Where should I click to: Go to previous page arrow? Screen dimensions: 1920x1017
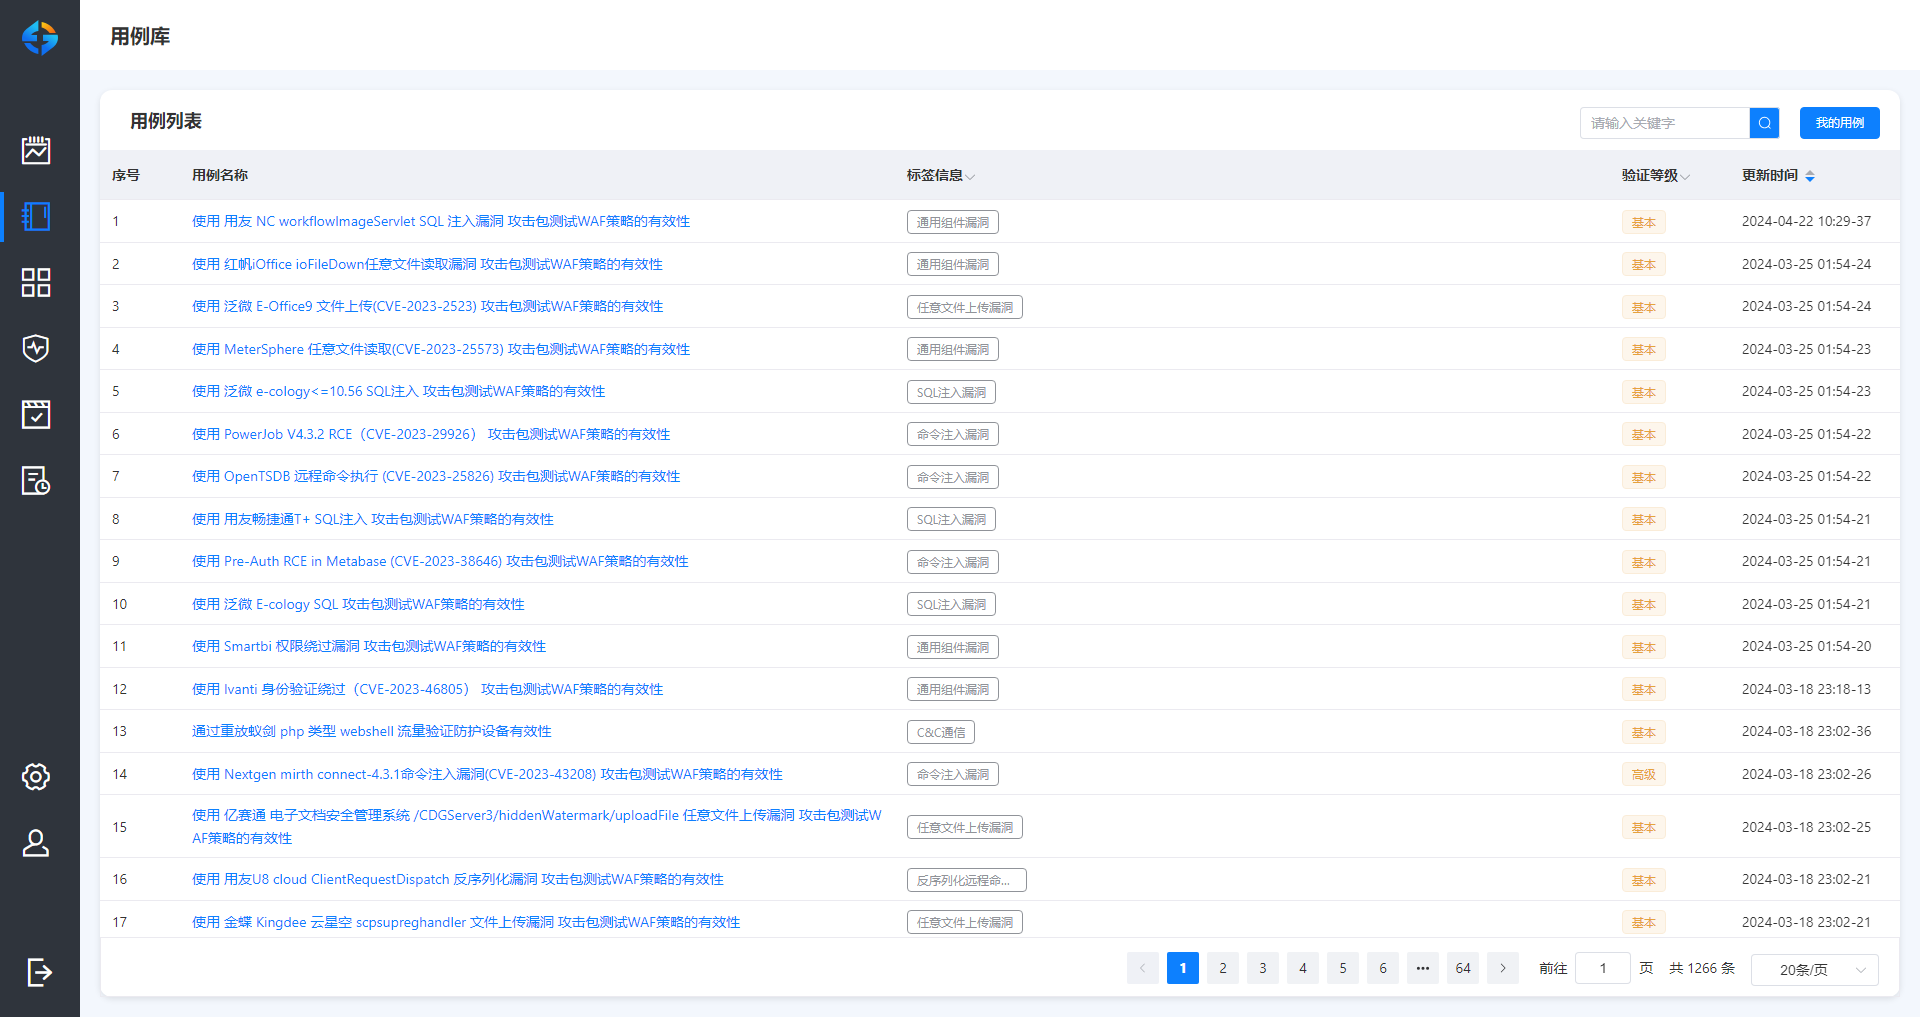coord(1142,968)
